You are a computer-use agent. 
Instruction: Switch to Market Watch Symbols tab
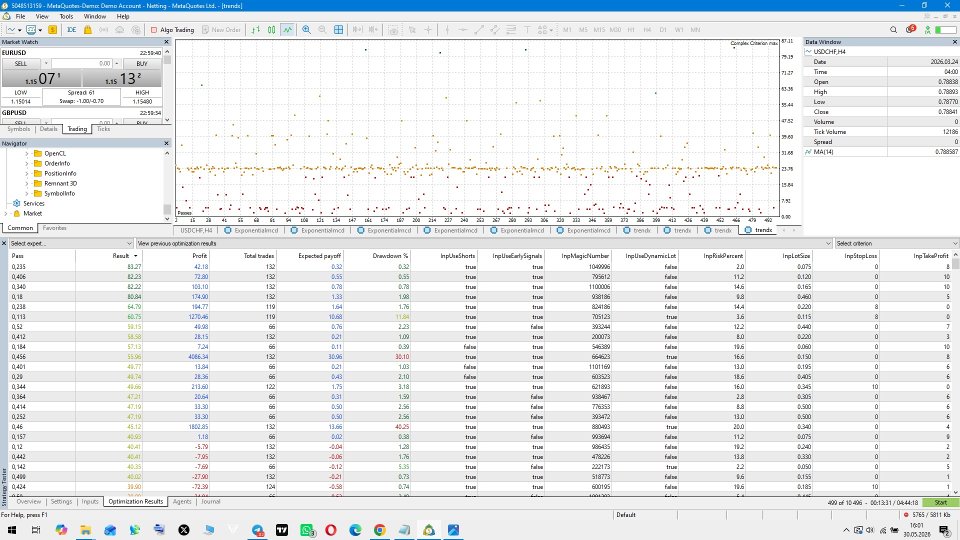(18, 129)
